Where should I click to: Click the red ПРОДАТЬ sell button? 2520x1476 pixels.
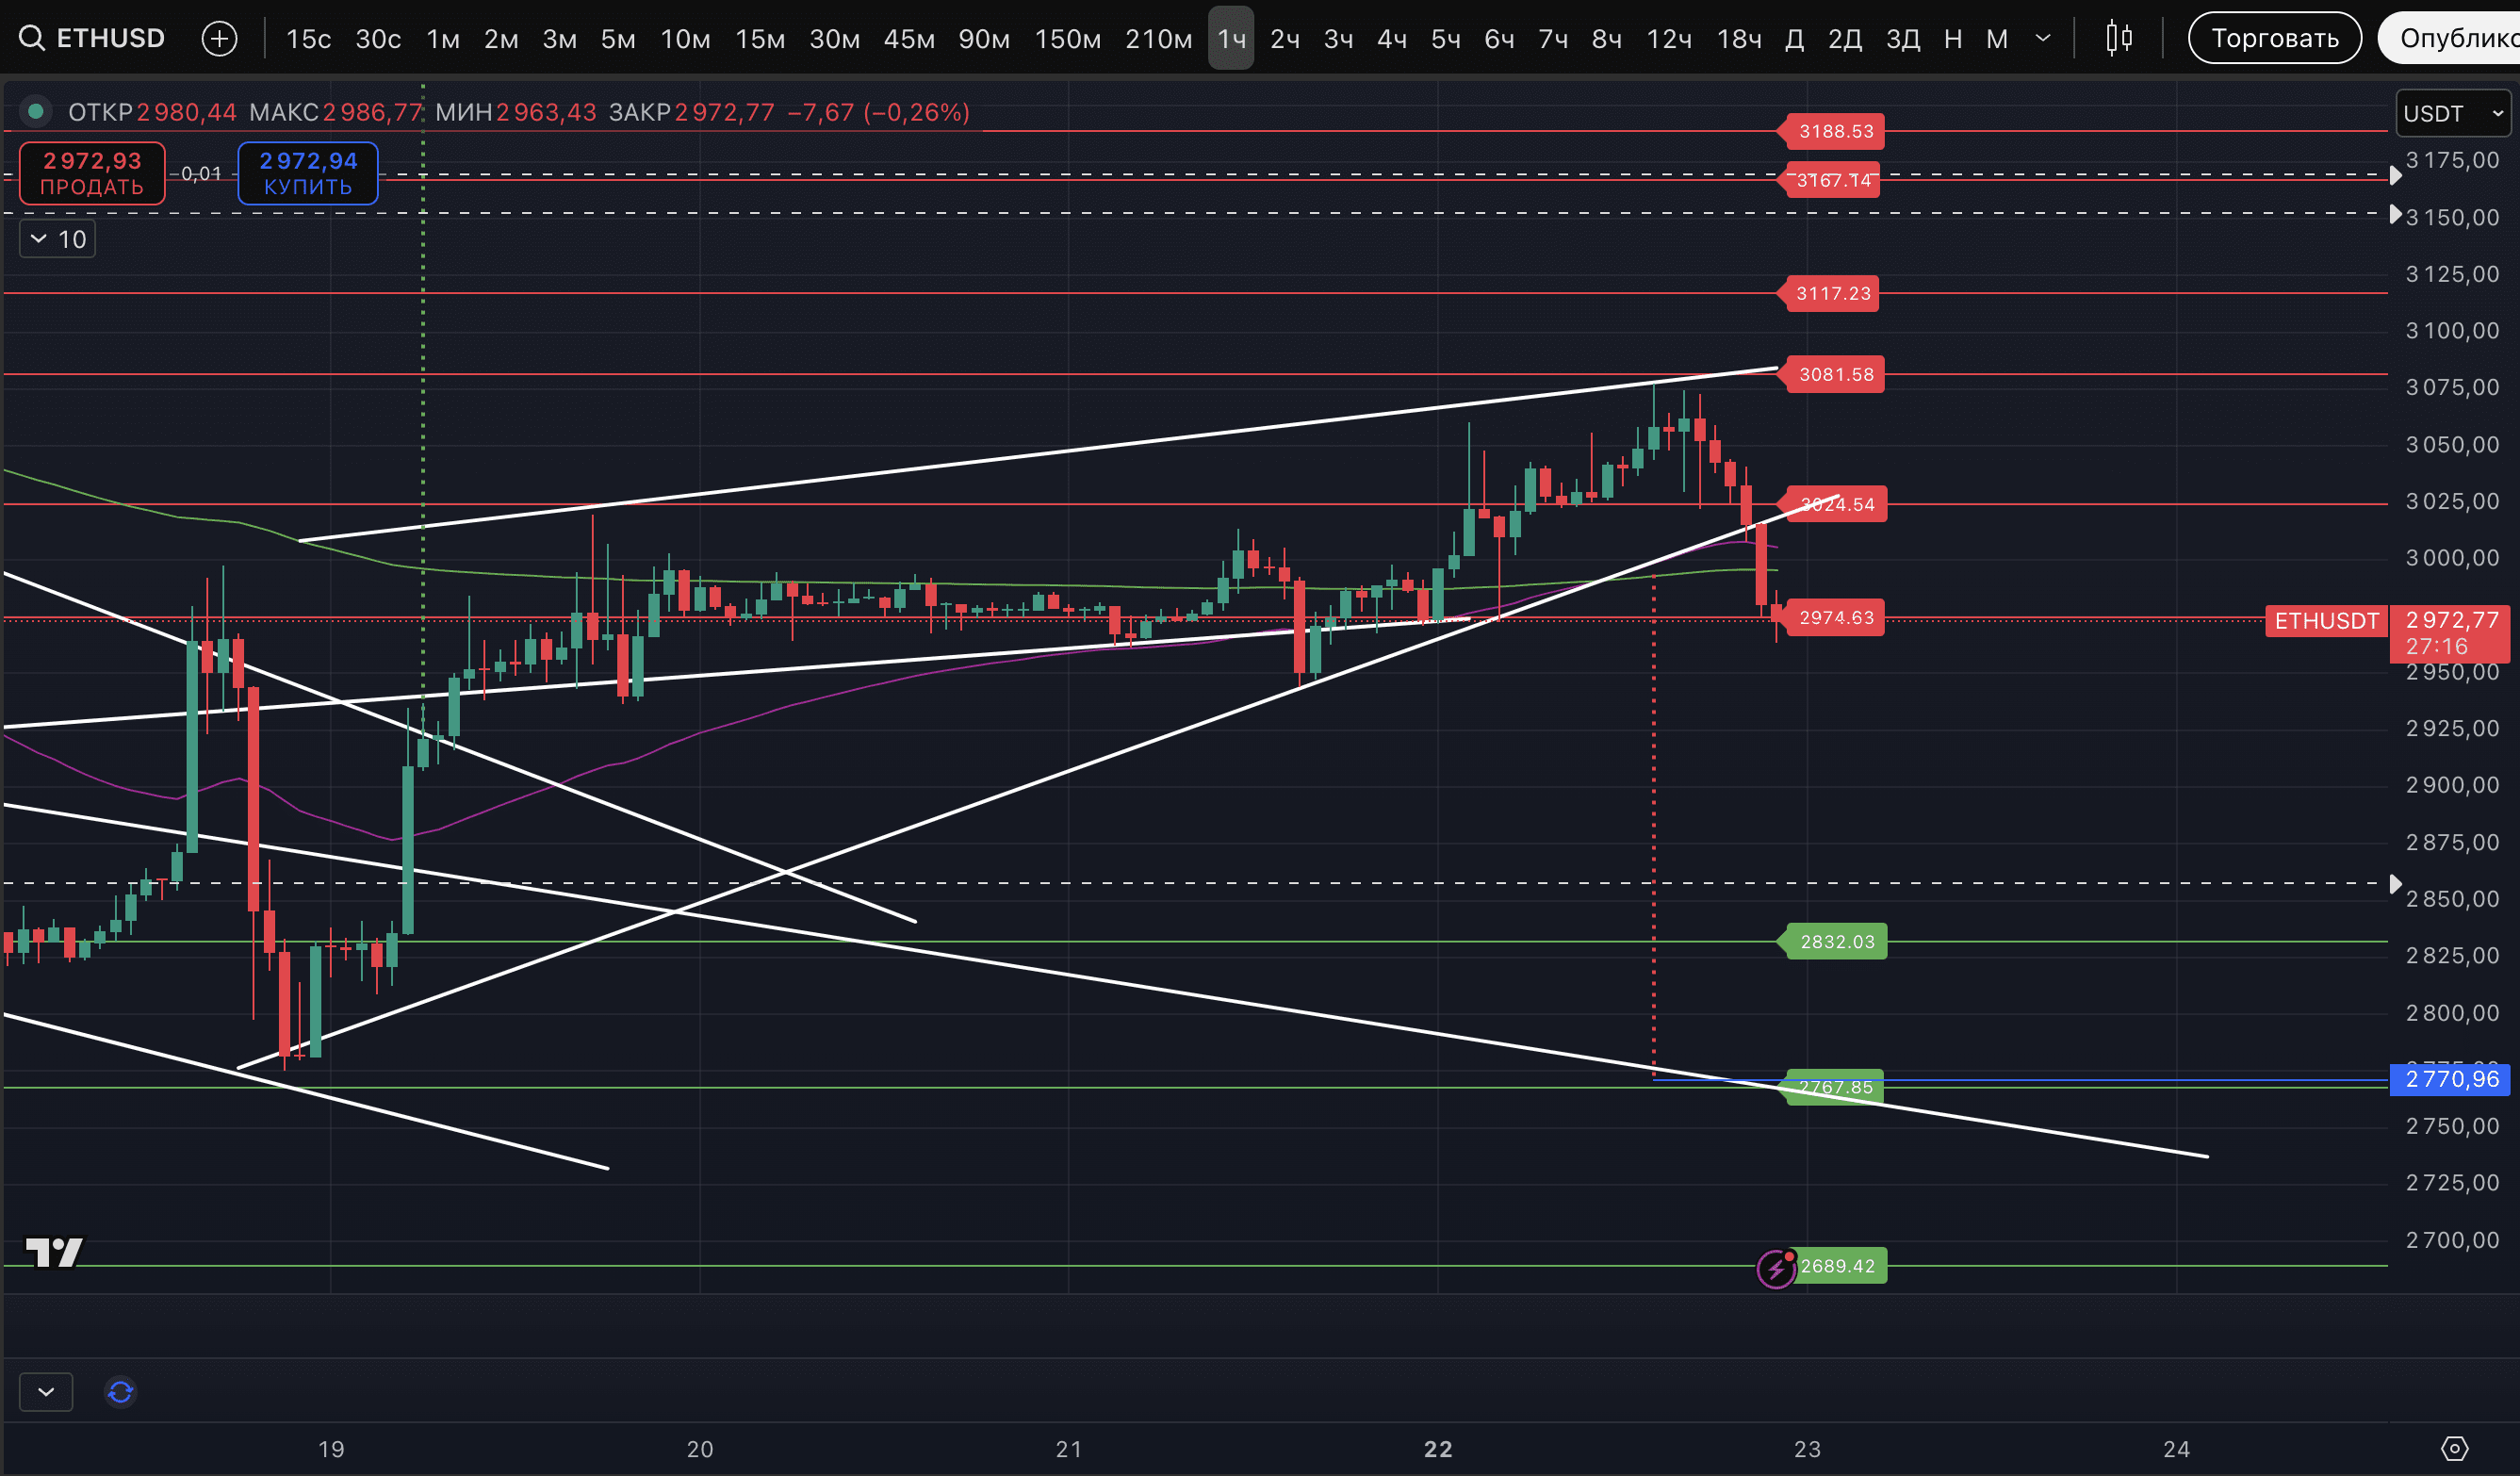pos(92,173)
